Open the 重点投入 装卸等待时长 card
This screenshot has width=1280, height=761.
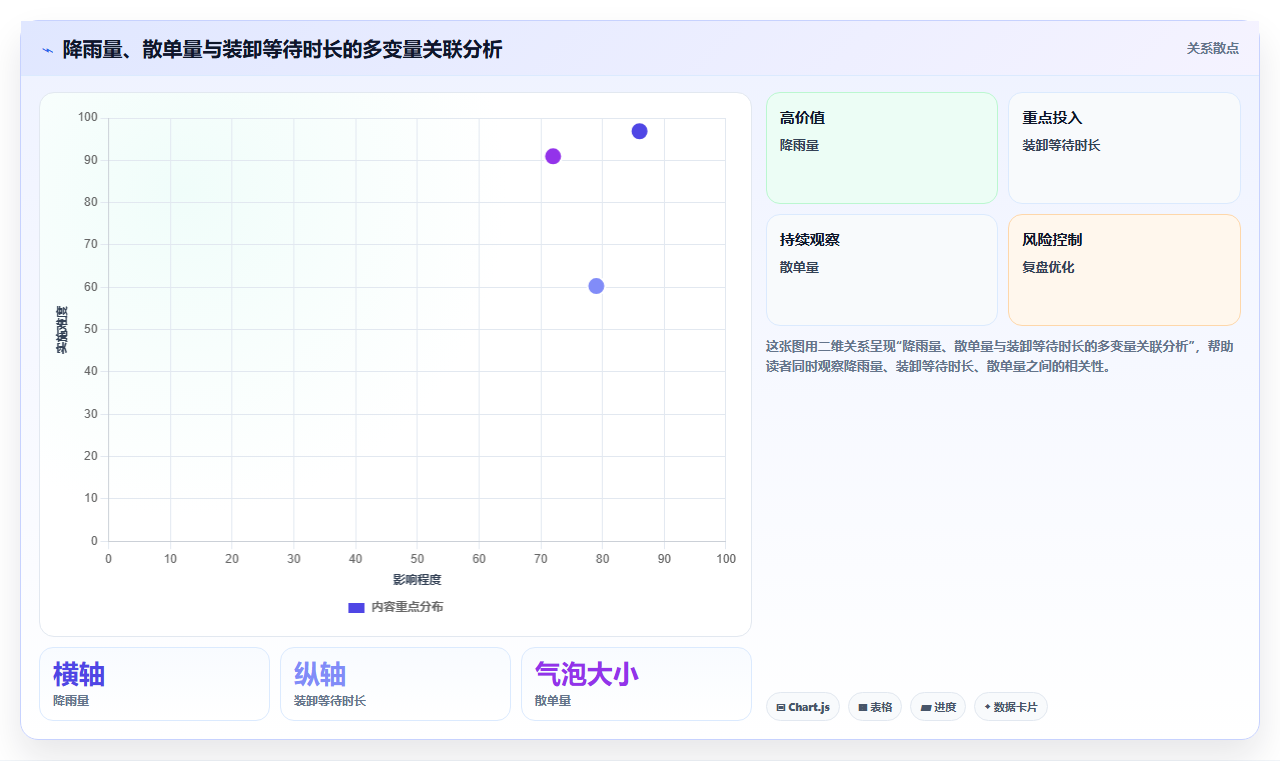pyautogui.click(x=1124, y=148)
